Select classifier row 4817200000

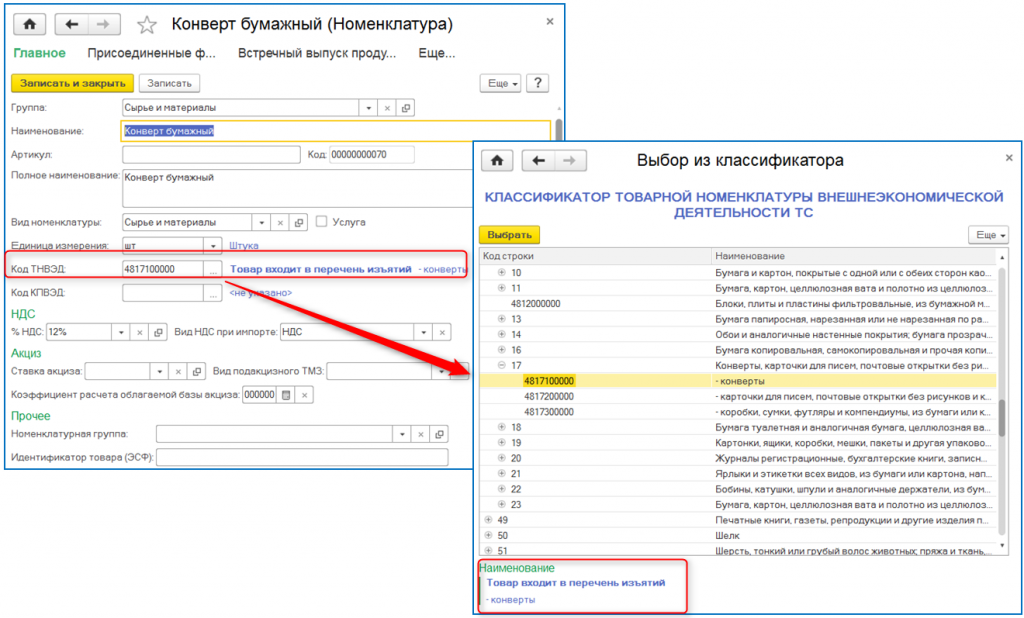pos(549,396)
